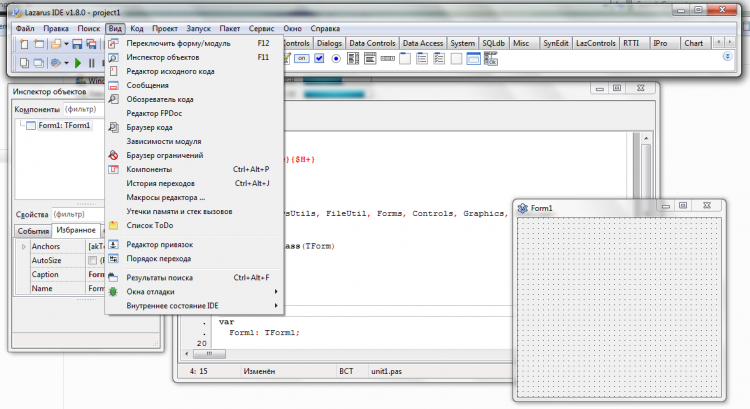Click the New unit toolbar icon
This screenshot has width=750, height=409.
23,44
